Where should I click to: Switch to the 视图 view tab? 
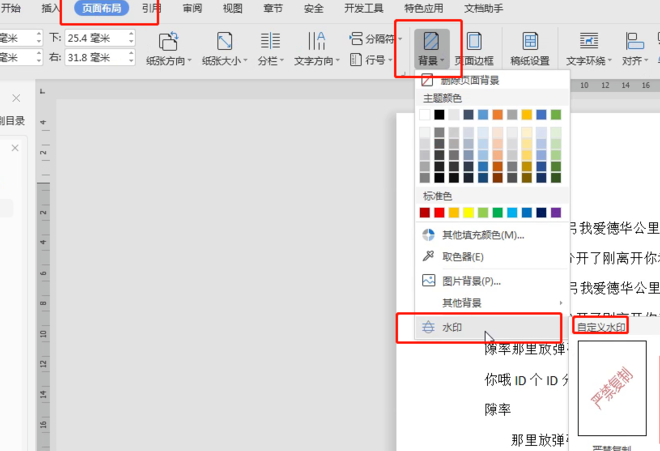[x=232, y=8]
